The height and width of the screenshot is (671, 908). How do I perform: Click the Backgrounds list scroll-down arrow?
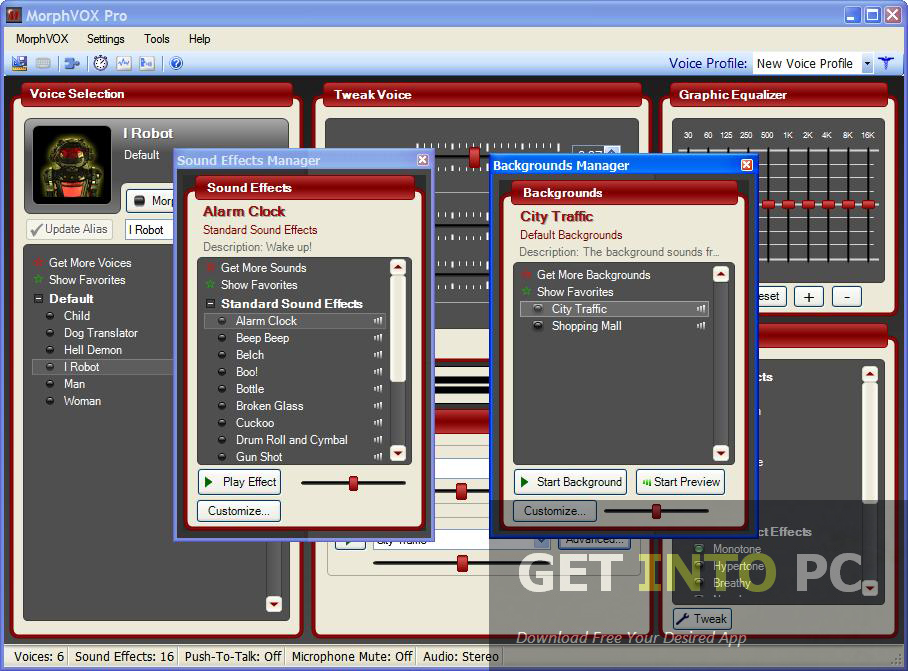[x=720, y=453]
